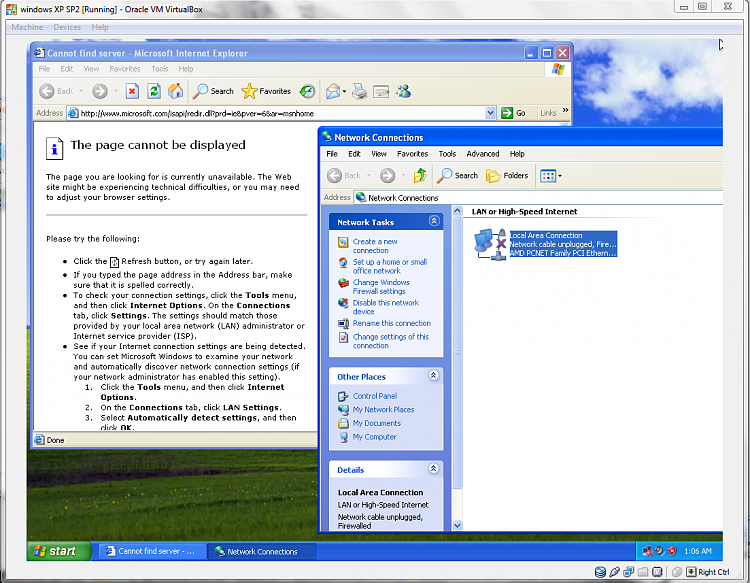Screen dimensions: 750x583
Task: Click the Forward button in Network Connections
Action: pyautogui.click(x=387, y=176)
